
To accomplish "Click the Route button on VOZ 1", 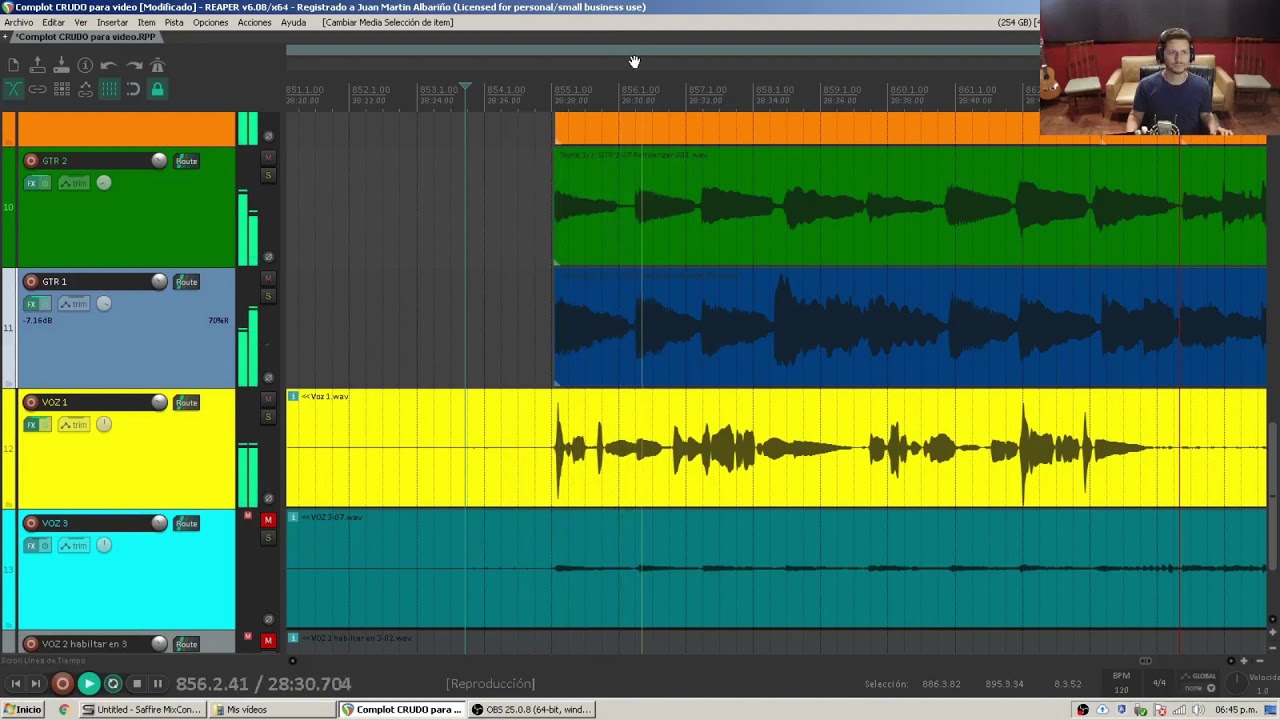I will pyautogui.click(x=187, y=403).
